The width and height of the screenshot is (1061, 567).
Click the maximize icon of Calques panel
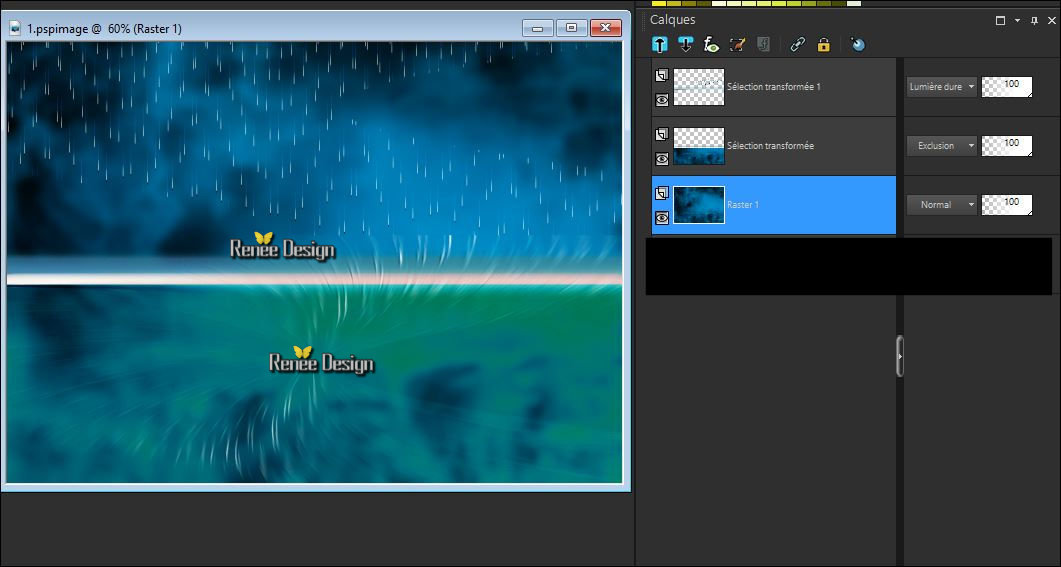[1000, 20]
